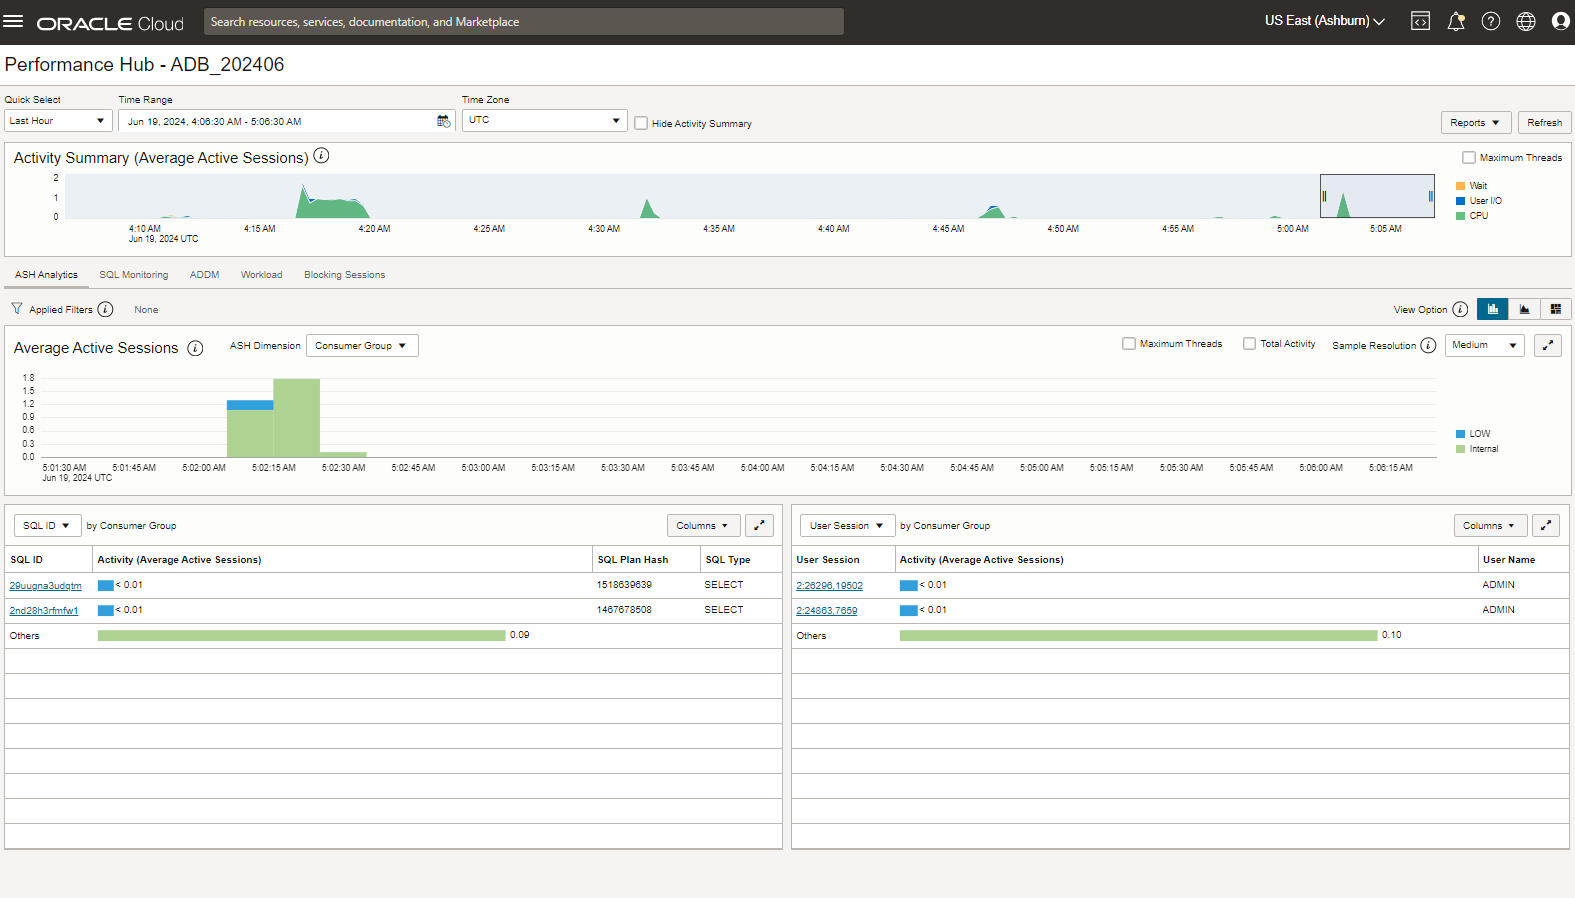Click the Oracle Cloud logo
Image resolution: width=1575 pixels, height=898 pixels.
tap(110, 23)
